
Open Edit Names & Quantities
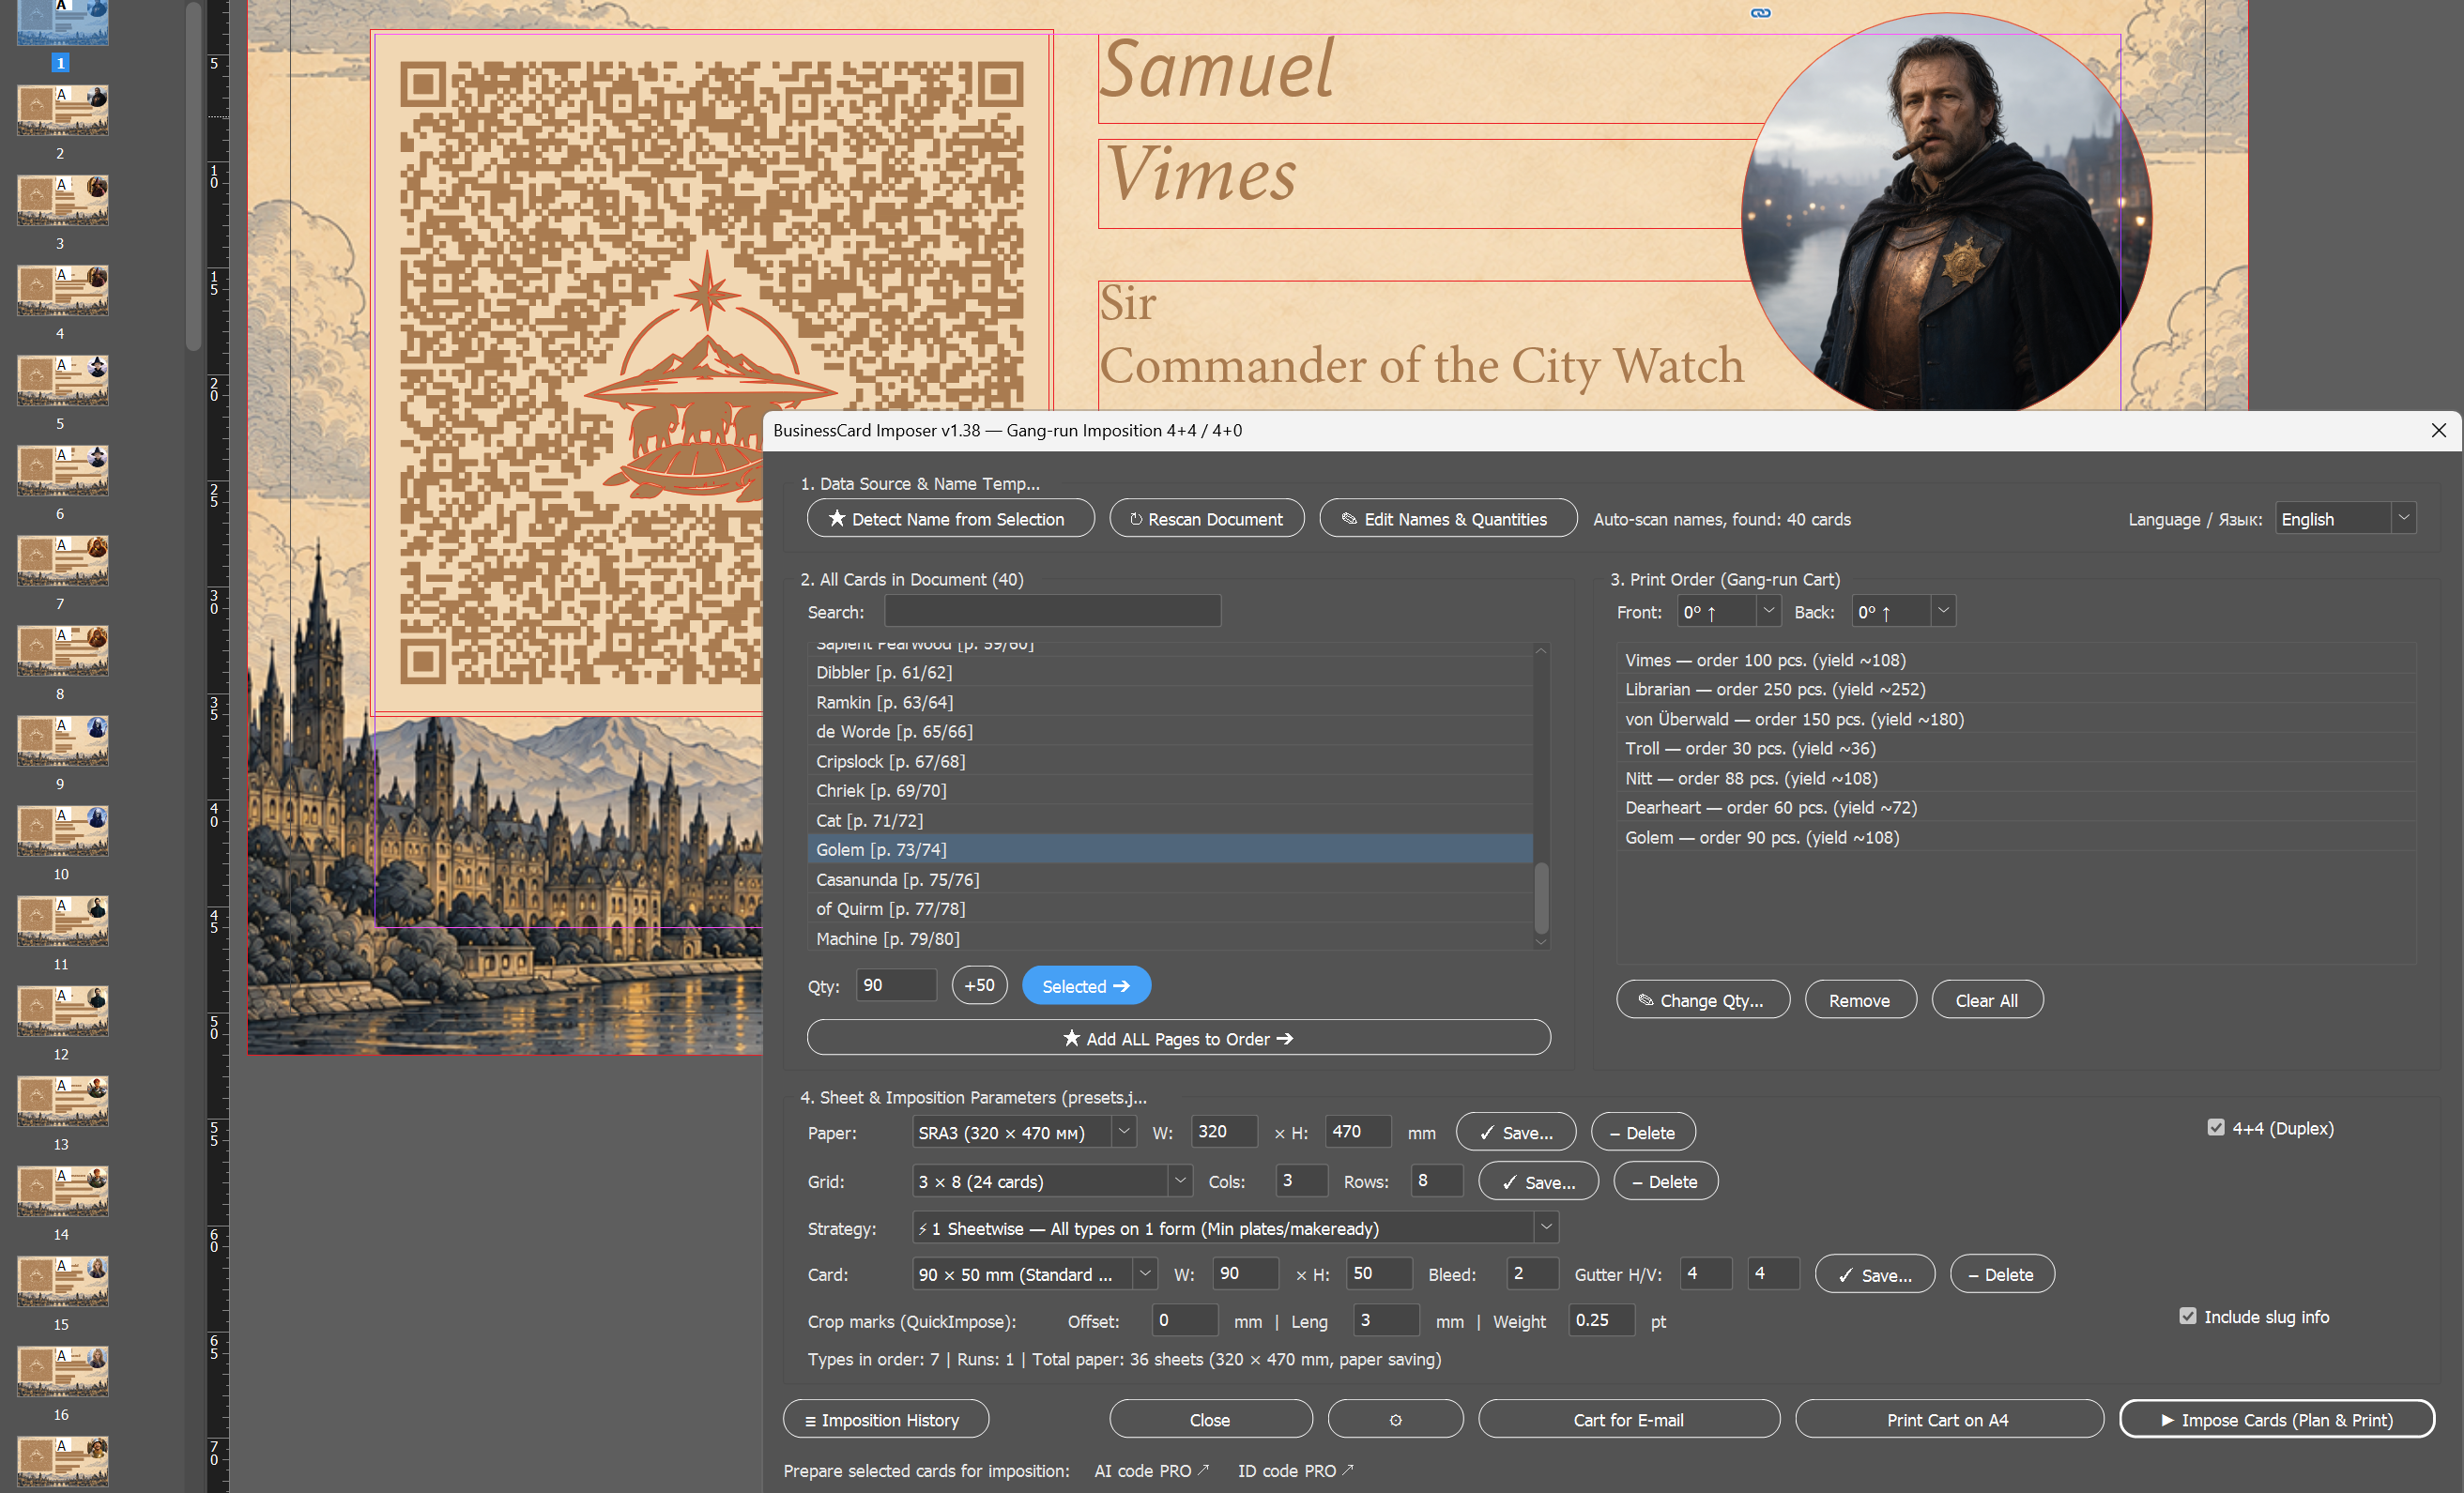(1447, 519)
